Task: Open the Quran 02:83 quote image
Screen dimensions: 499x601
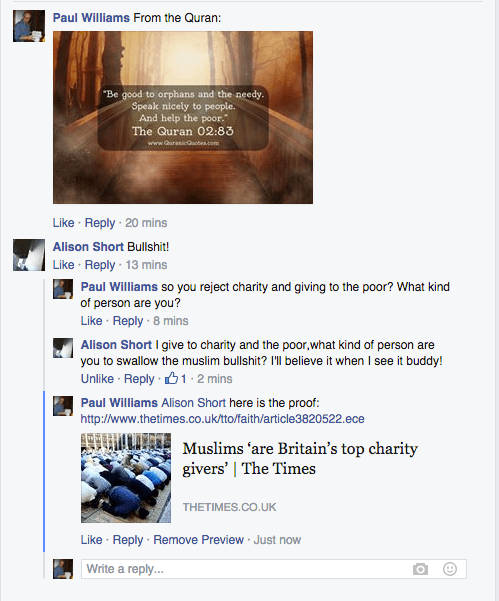Action: [x=183, y=117]
